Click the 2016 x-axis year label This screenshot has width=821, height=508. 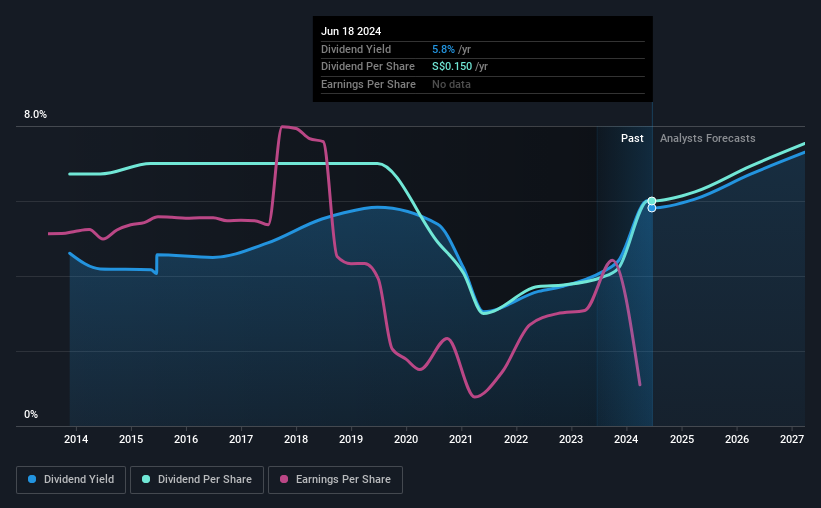coord(186,439)
